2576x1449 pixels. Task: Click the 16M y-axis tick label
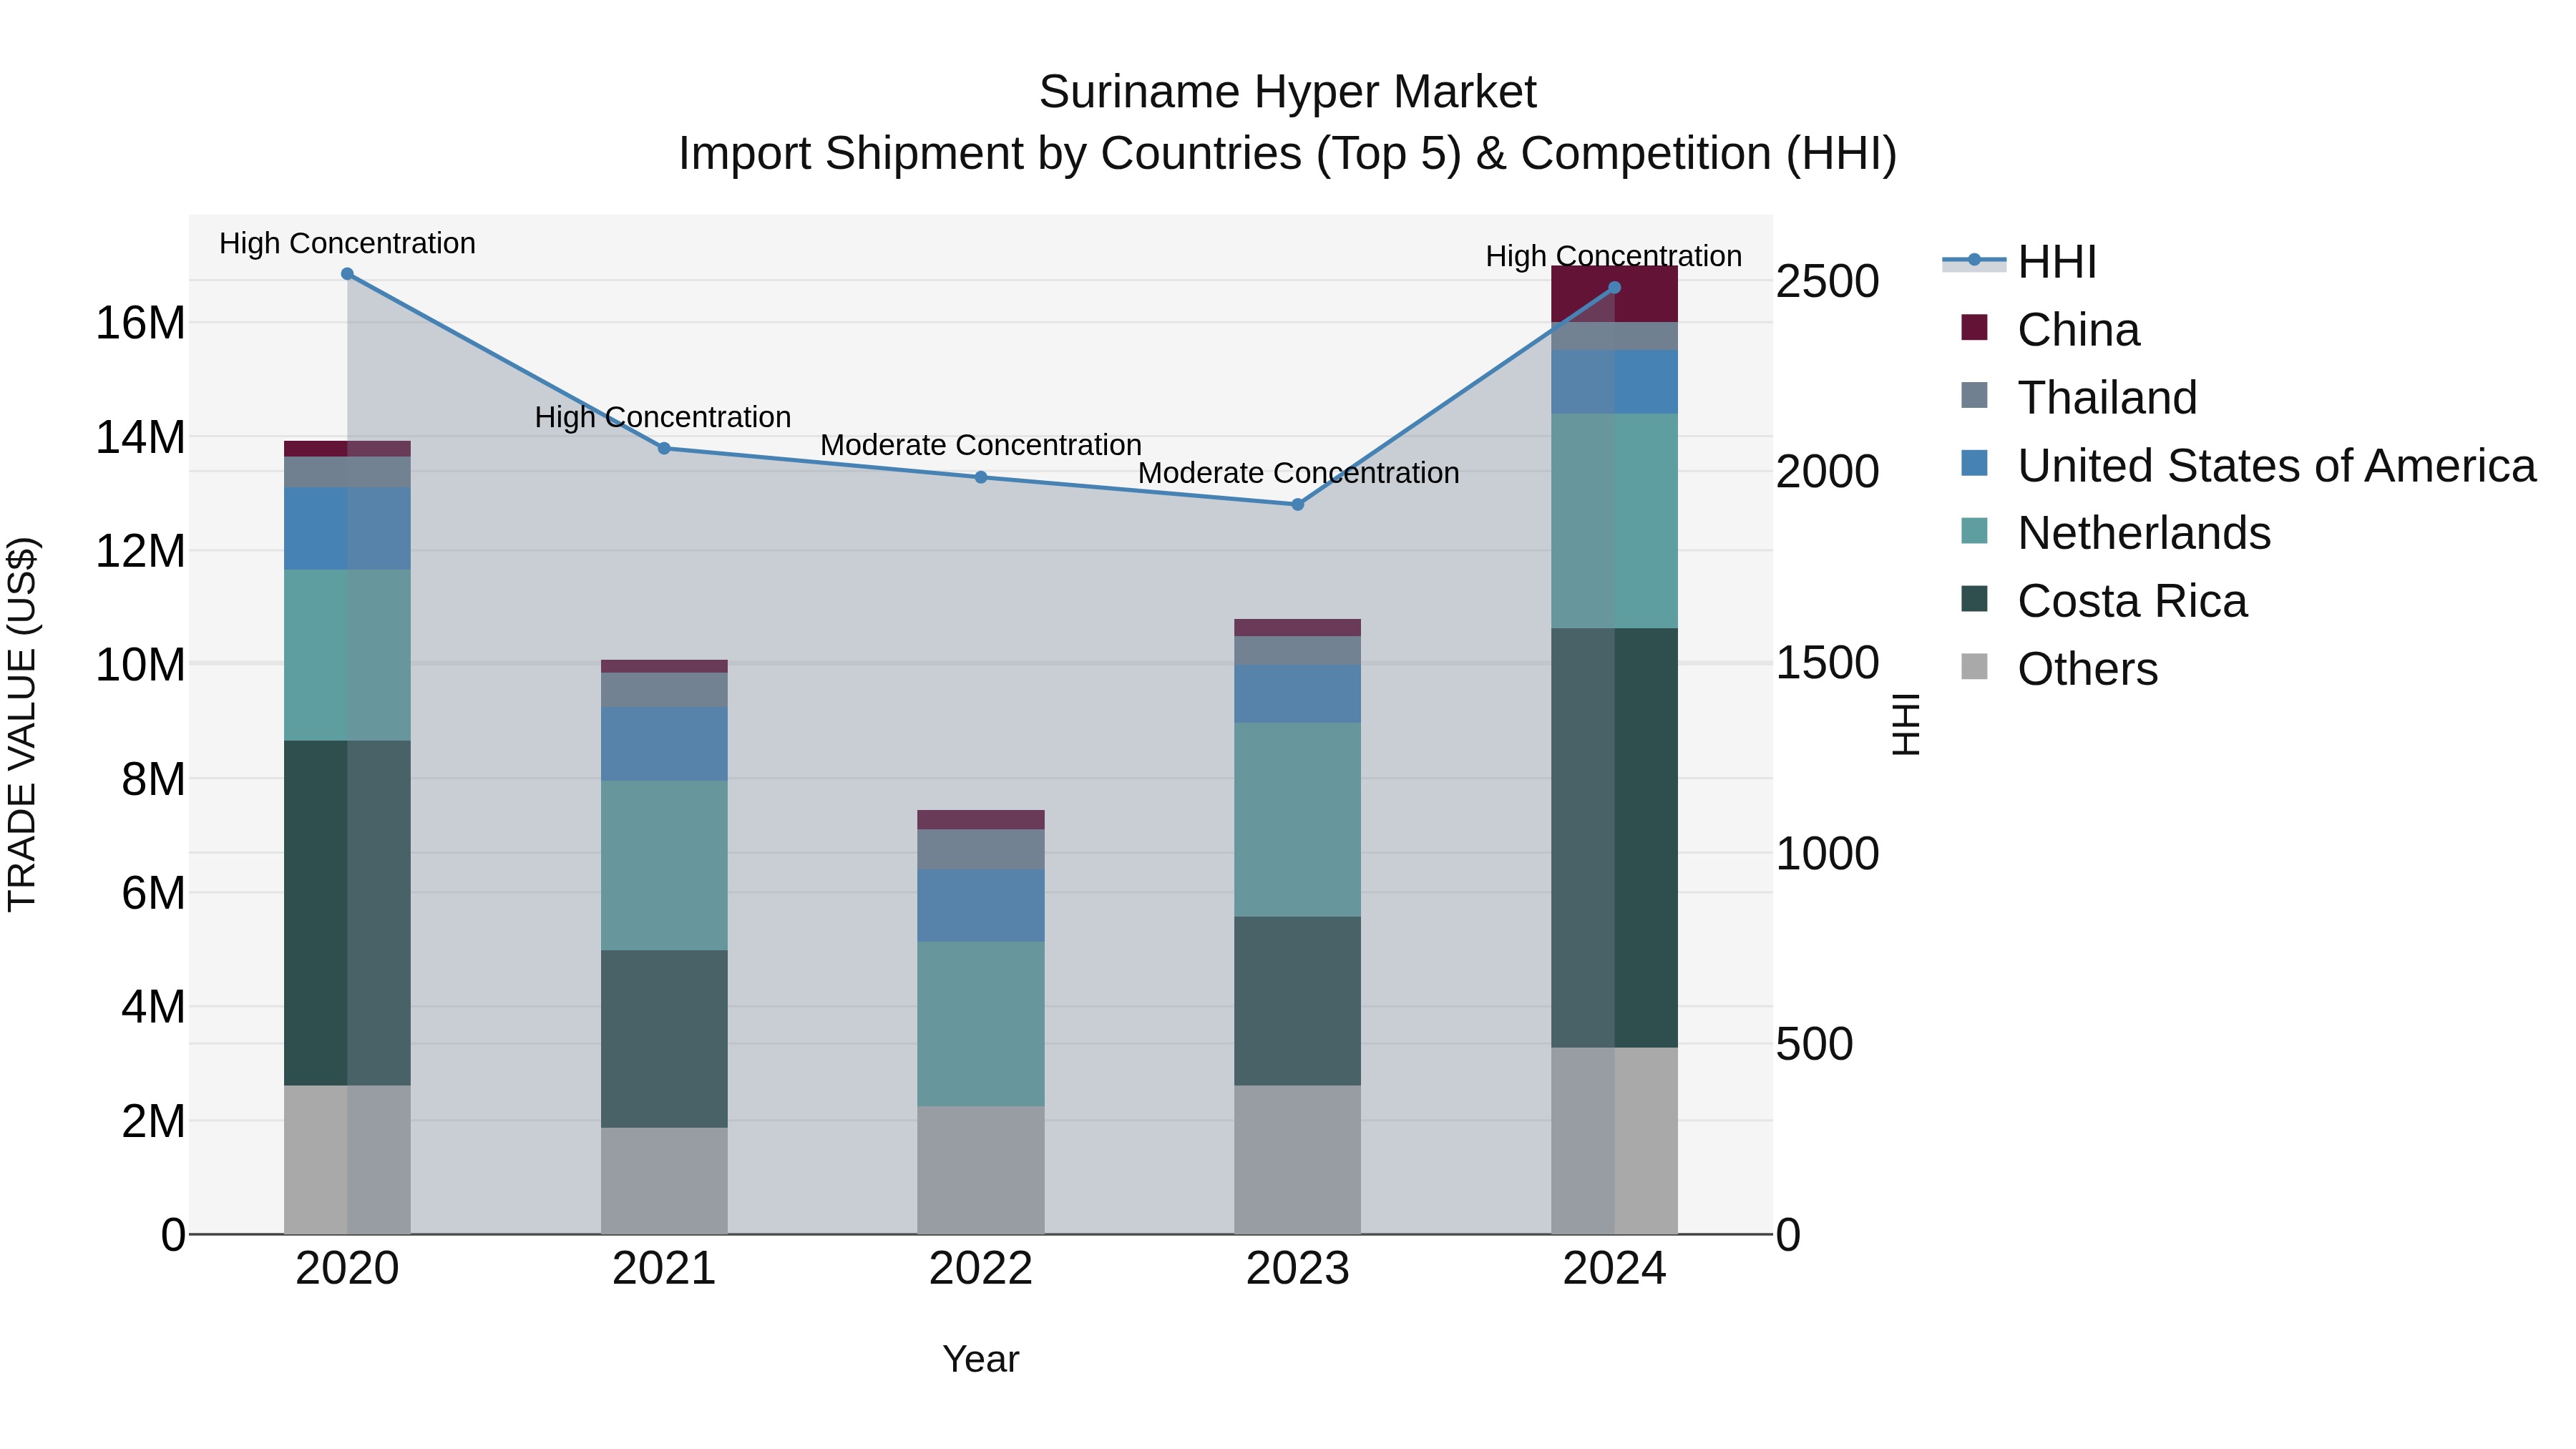pyautogui.click(x=140, y=323)
